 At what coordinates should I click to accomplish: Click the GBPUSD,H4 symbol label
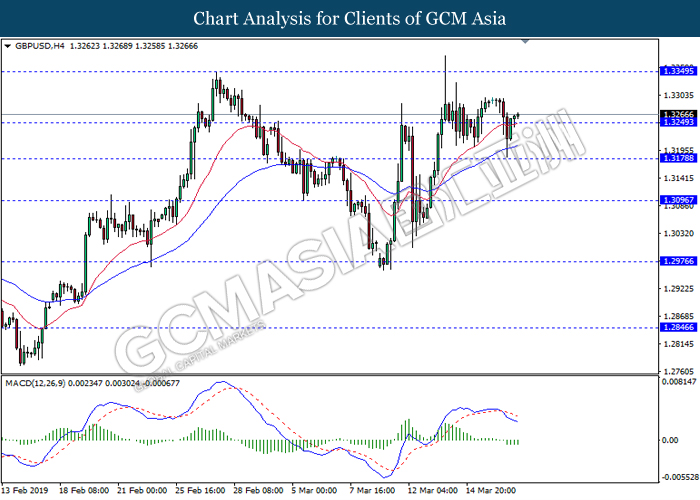point(40,46)
